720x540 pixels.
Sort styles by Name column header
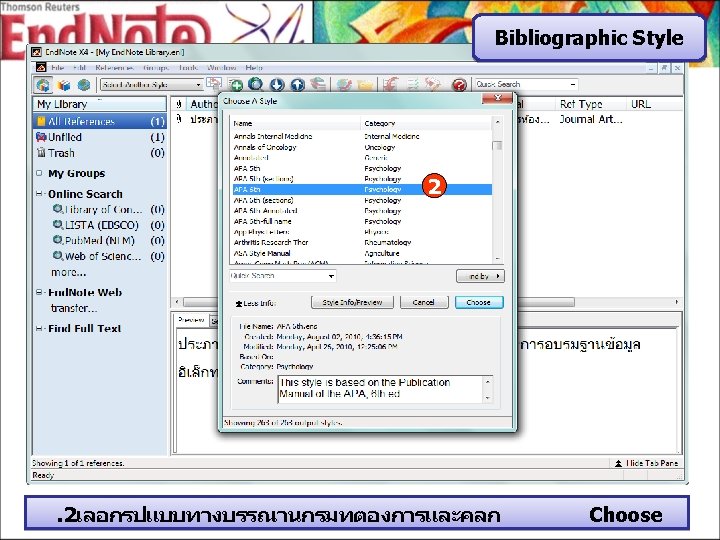tap(296, 123)
